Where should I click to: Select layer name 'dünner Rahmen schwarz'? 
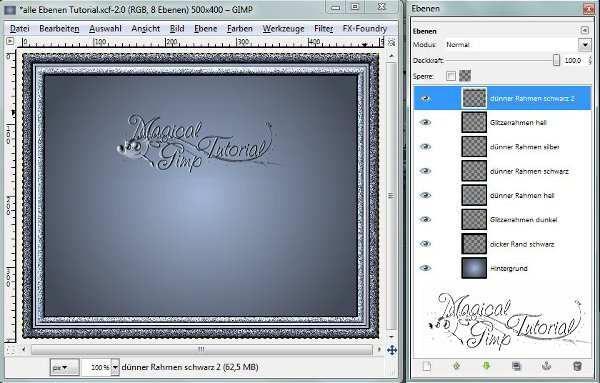pyautogui.click(x=529, y=171)
